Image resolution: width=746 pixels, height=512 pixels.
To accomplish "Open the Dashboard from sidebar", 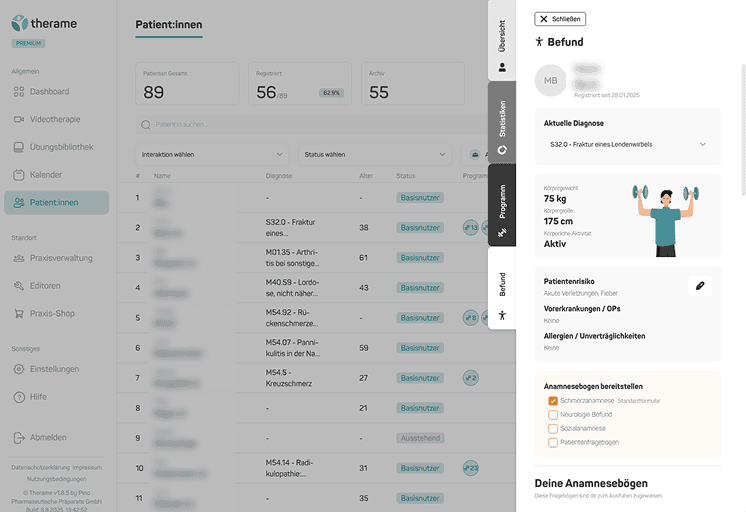I will pyautogui.click(x=49, y=92).
